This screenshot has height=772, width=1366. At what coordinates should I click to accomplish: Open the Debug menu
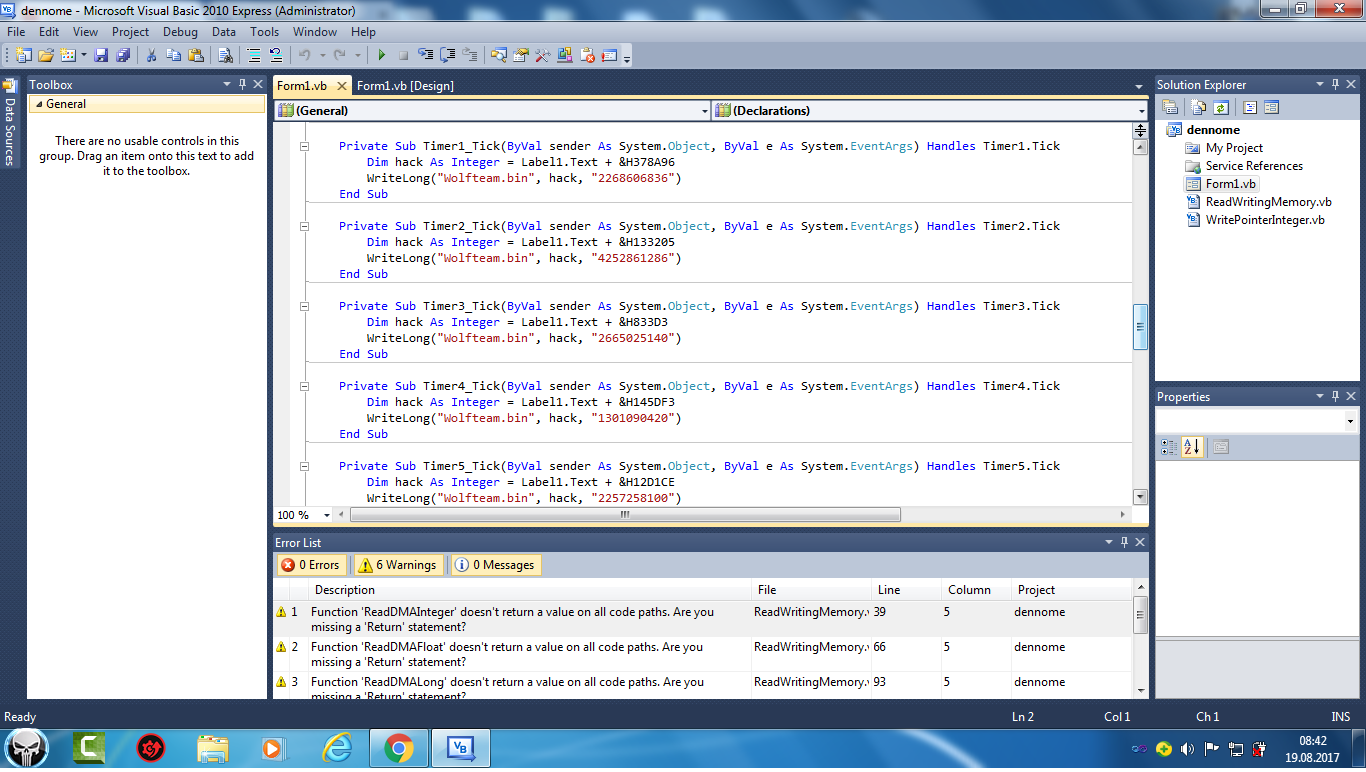click(x=180, y=32)
